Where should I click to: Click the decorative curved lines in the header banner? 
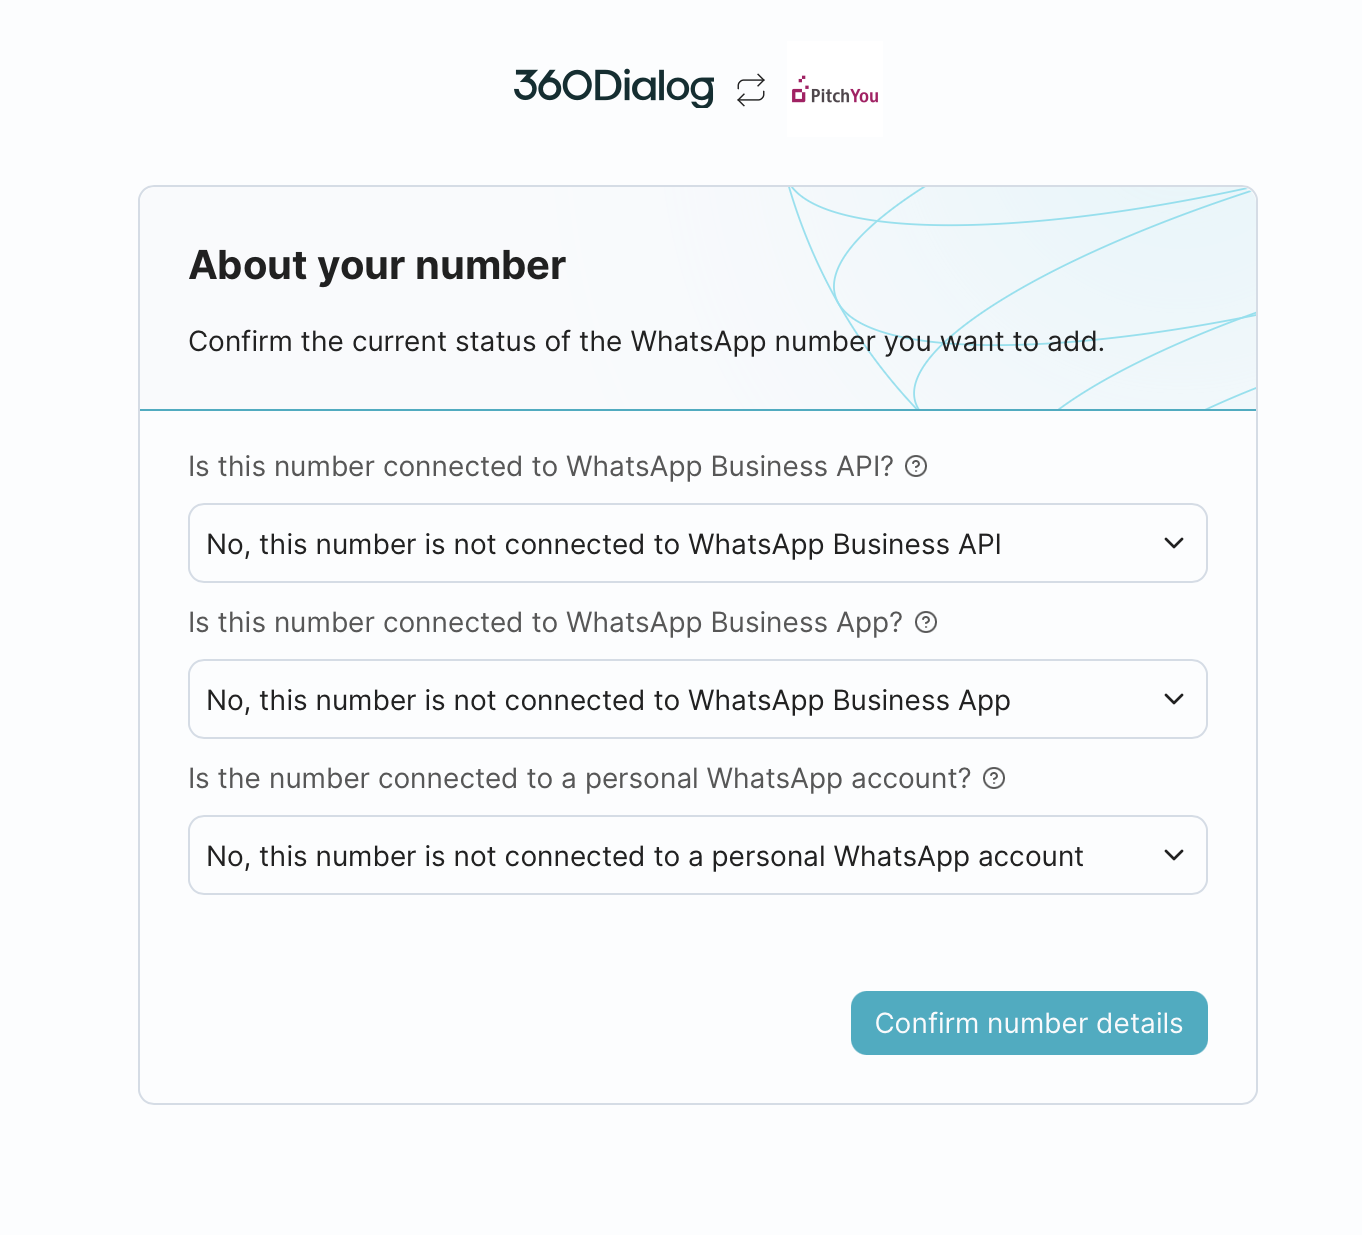[x=1021, y=298]
